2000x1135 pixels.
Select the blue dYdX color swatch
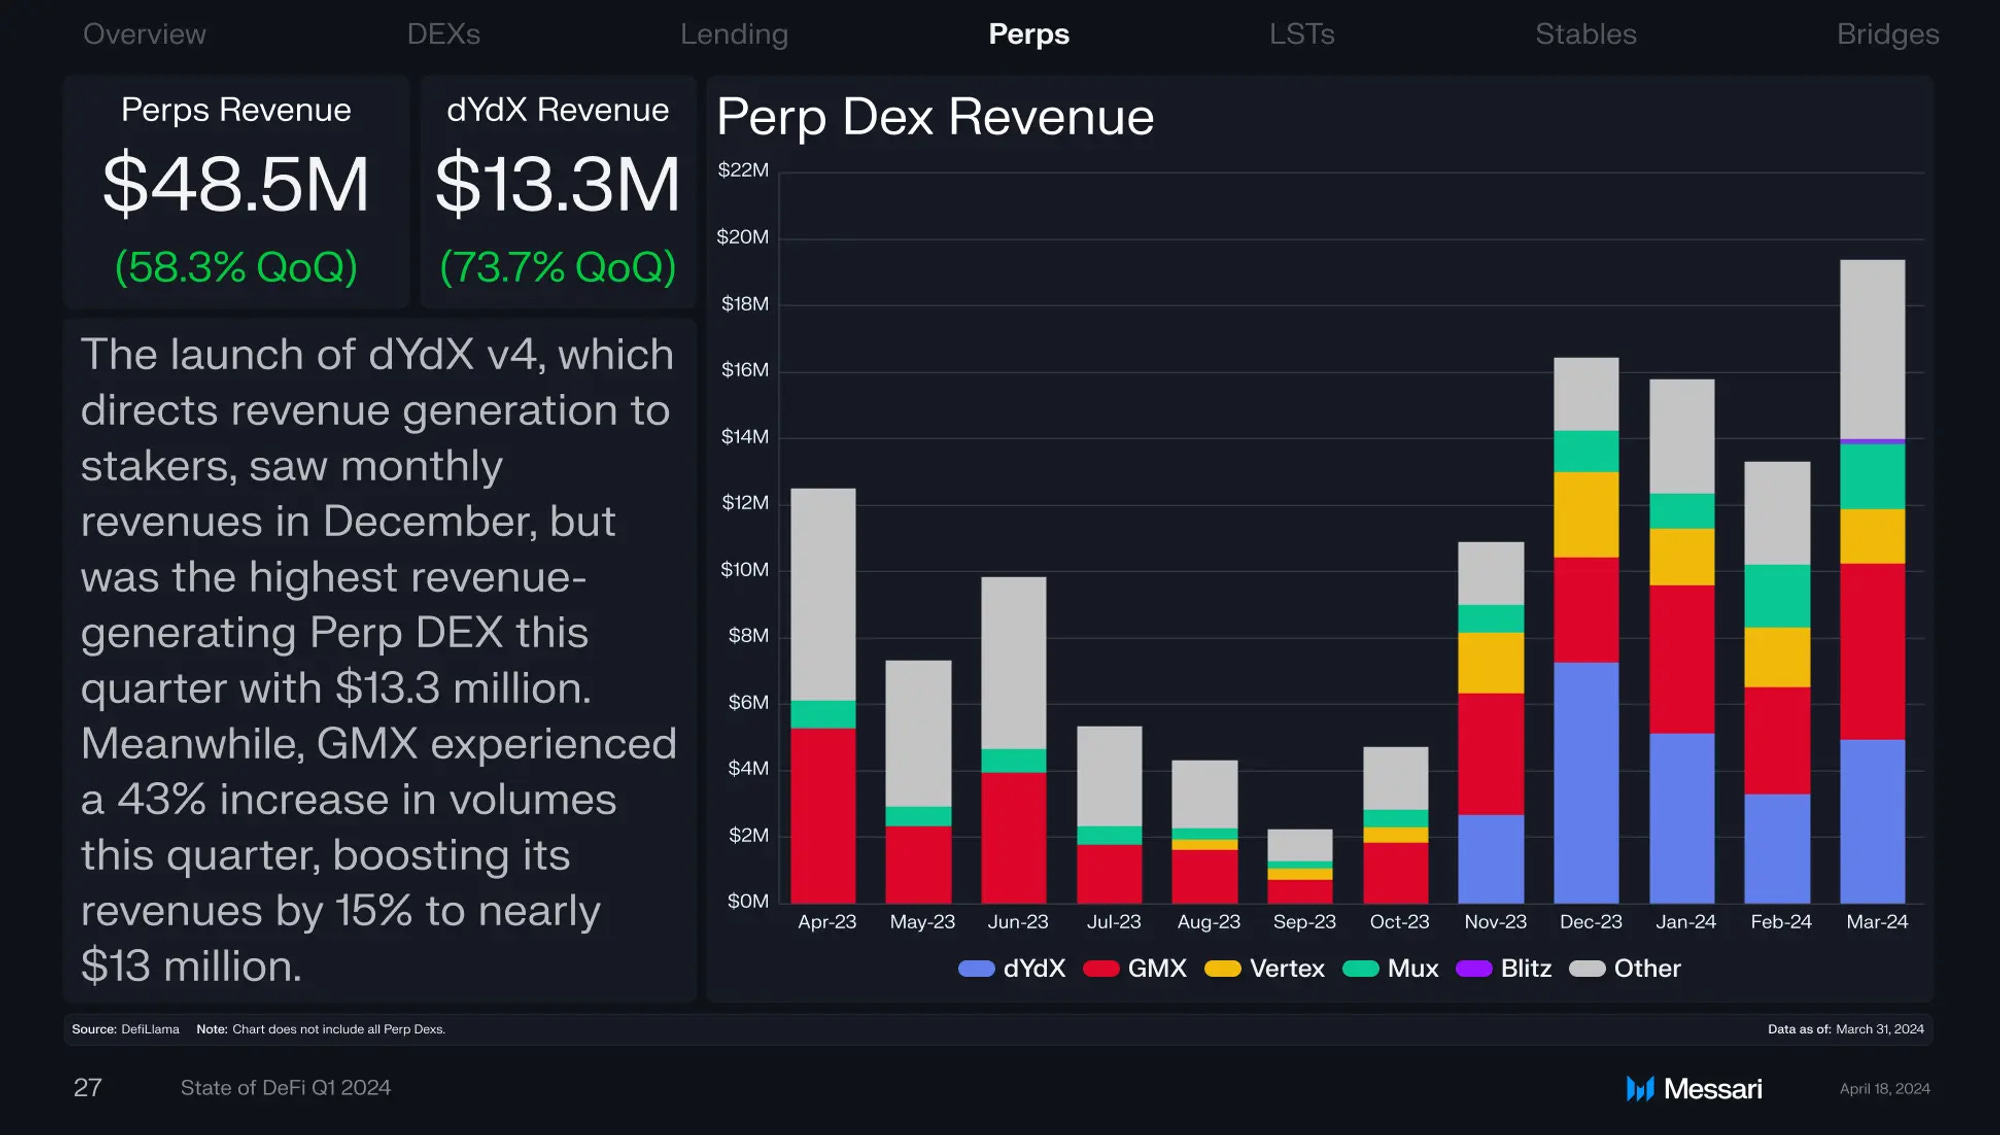(976, 968)
